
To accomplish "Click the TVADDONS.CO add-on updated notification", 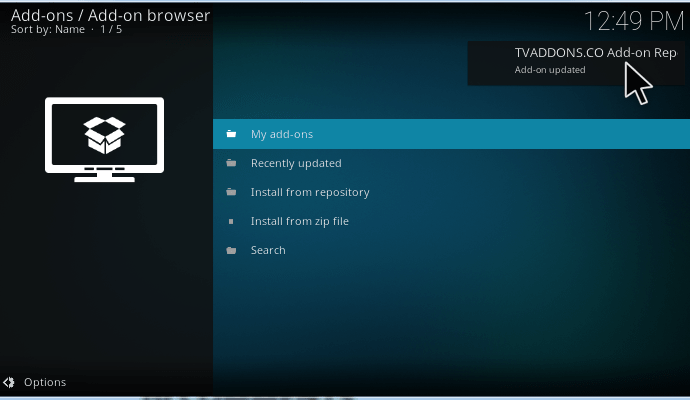I will tap(578, 63).
